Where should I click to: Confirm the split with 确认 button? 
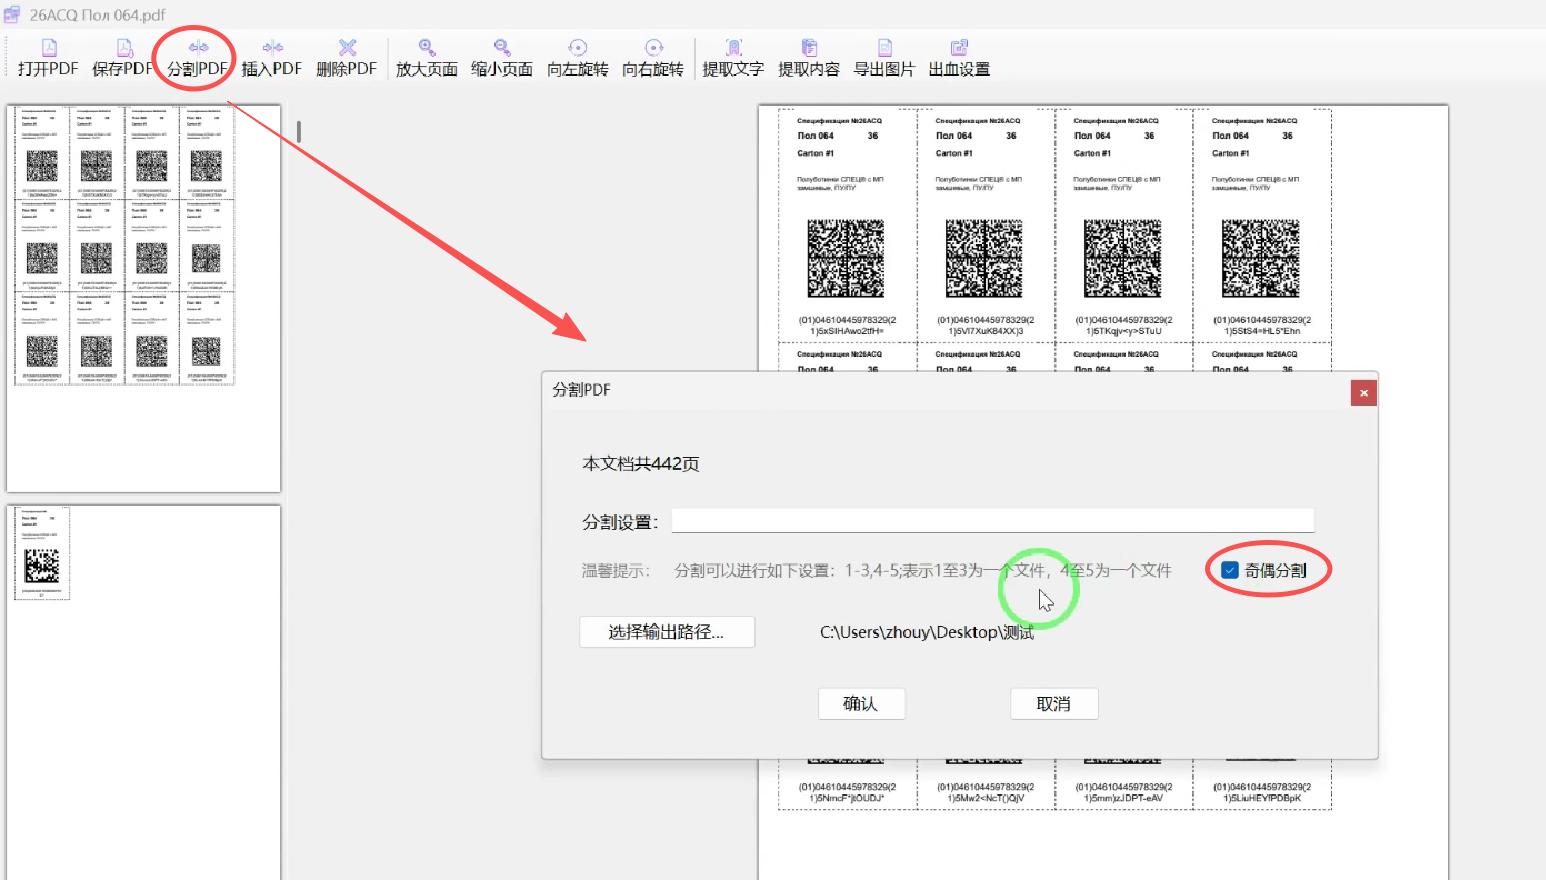(861, 703)
